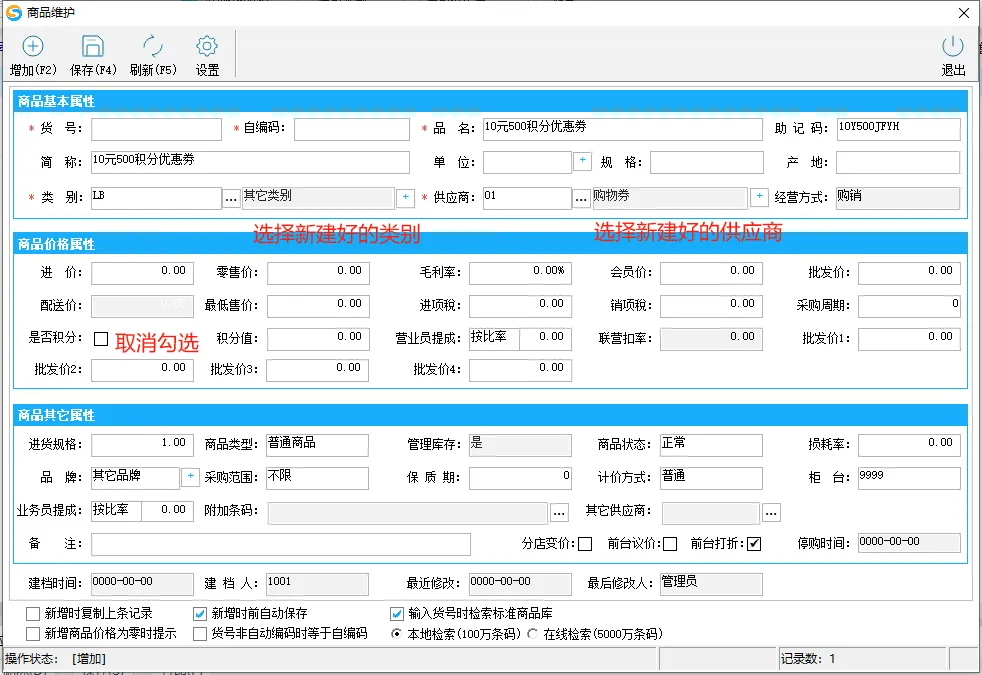Click the 产地 origin field

pos(898,162)
